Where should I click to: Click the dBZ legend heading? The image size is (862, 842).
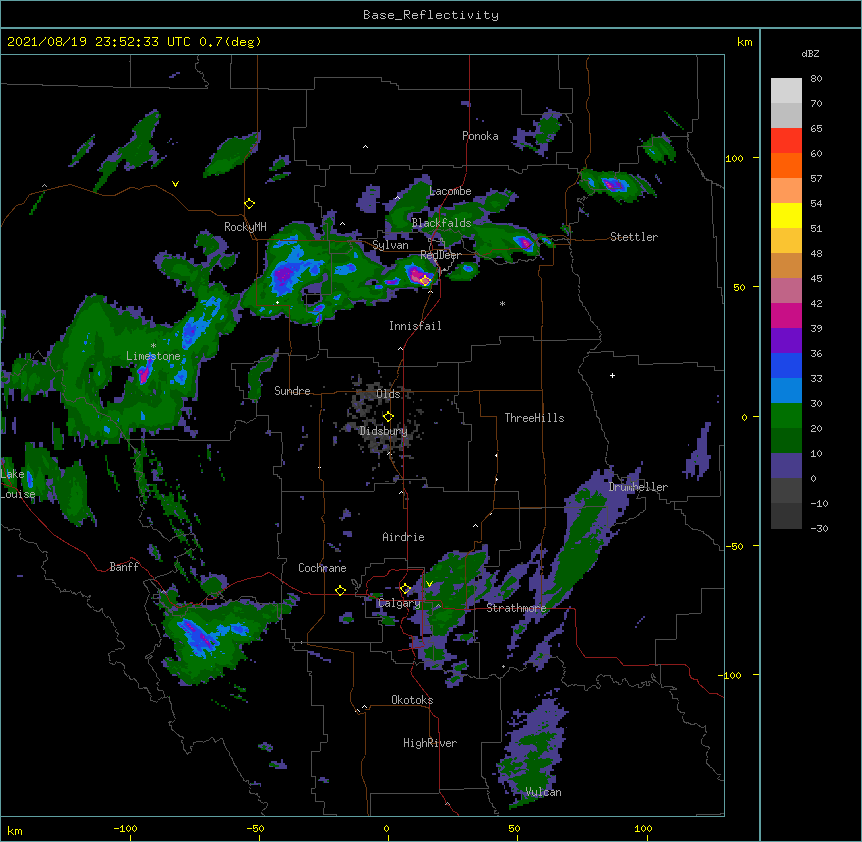tap(810, 54)
